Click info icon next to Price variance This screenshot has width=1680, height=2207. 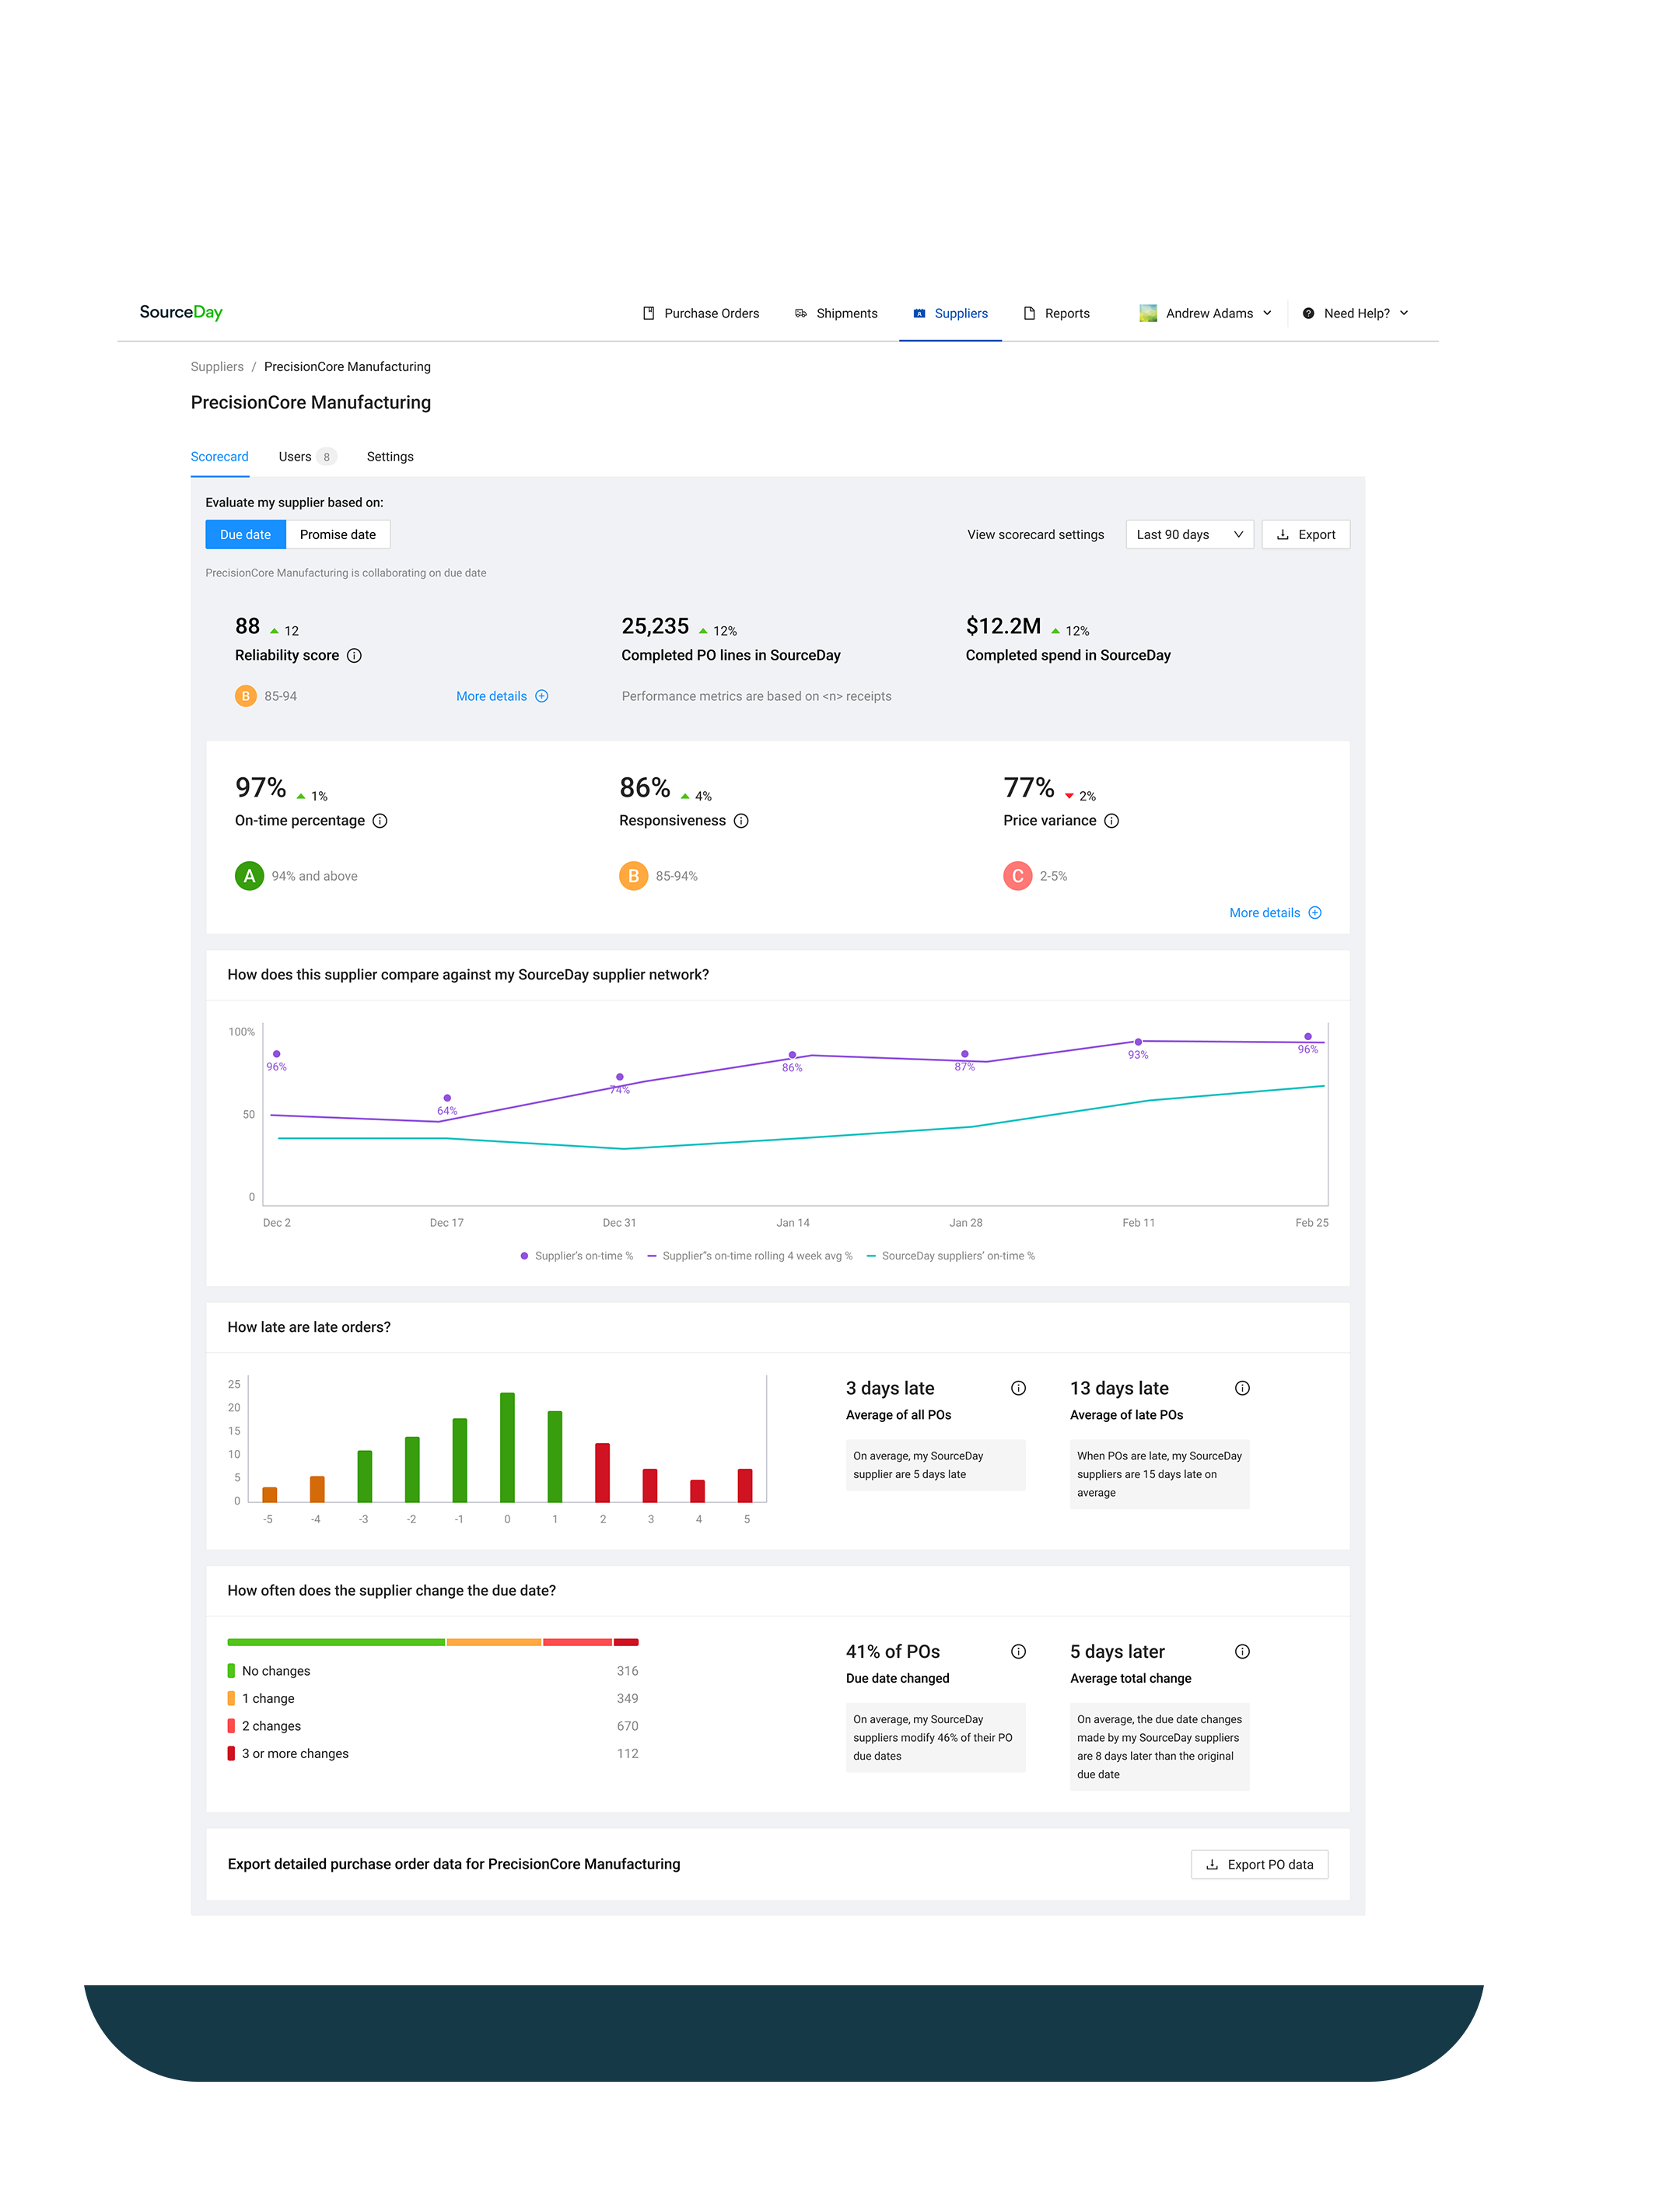pos(1111,821)
